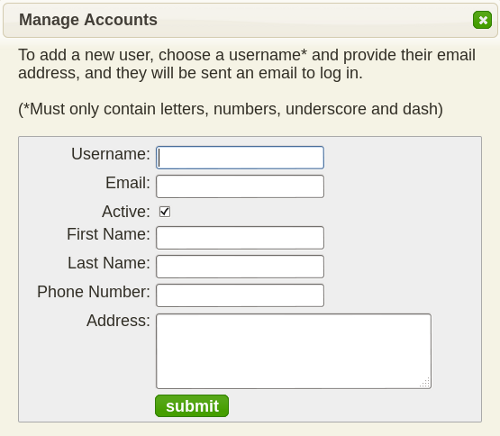Focus the Email input box
The image size is (500, 436).
(240, 186)
